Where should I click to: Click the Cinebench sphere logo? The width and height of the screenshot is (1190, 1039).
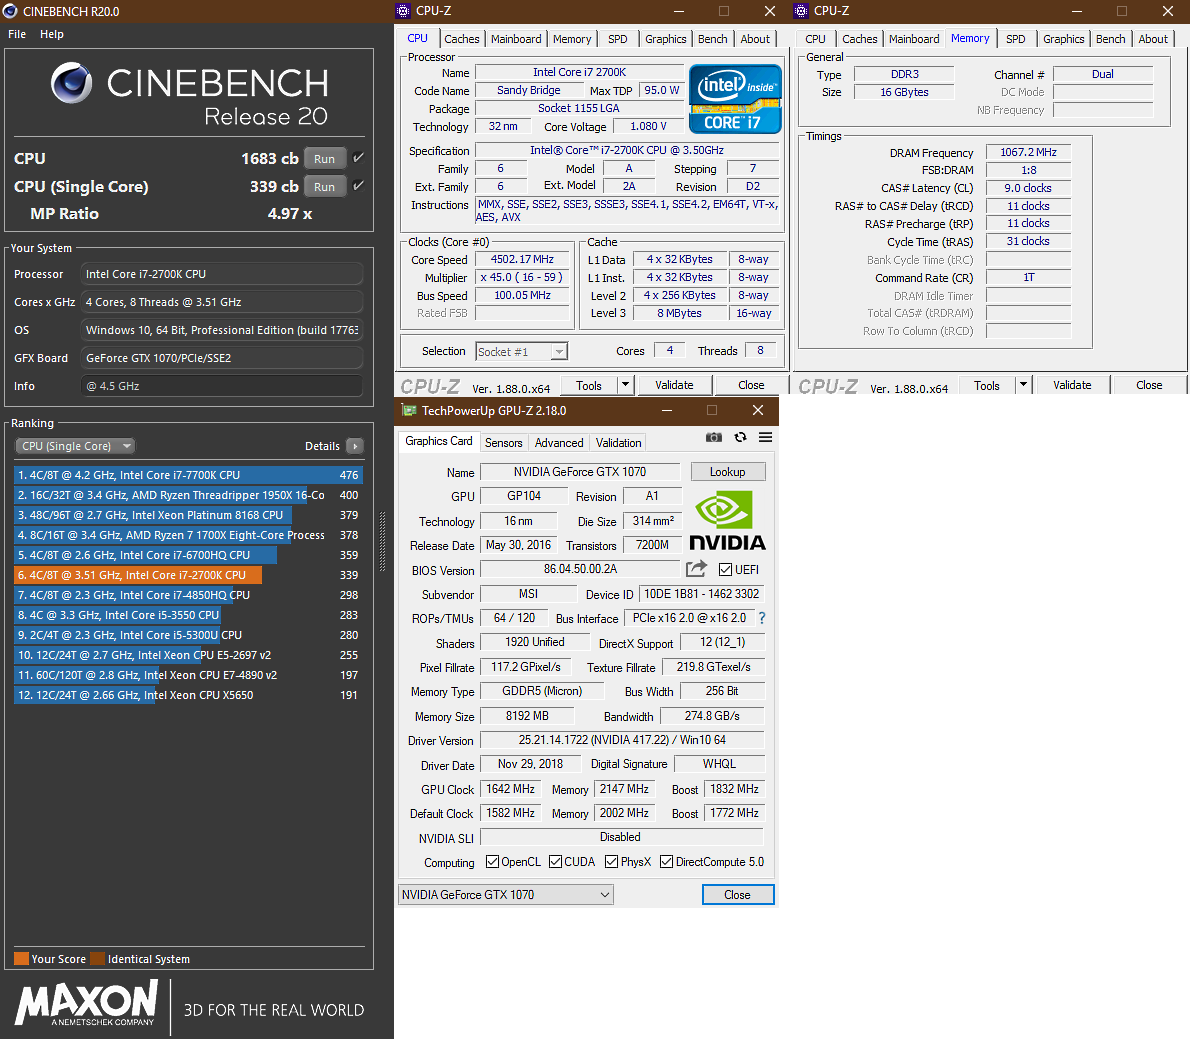[71, 83]
